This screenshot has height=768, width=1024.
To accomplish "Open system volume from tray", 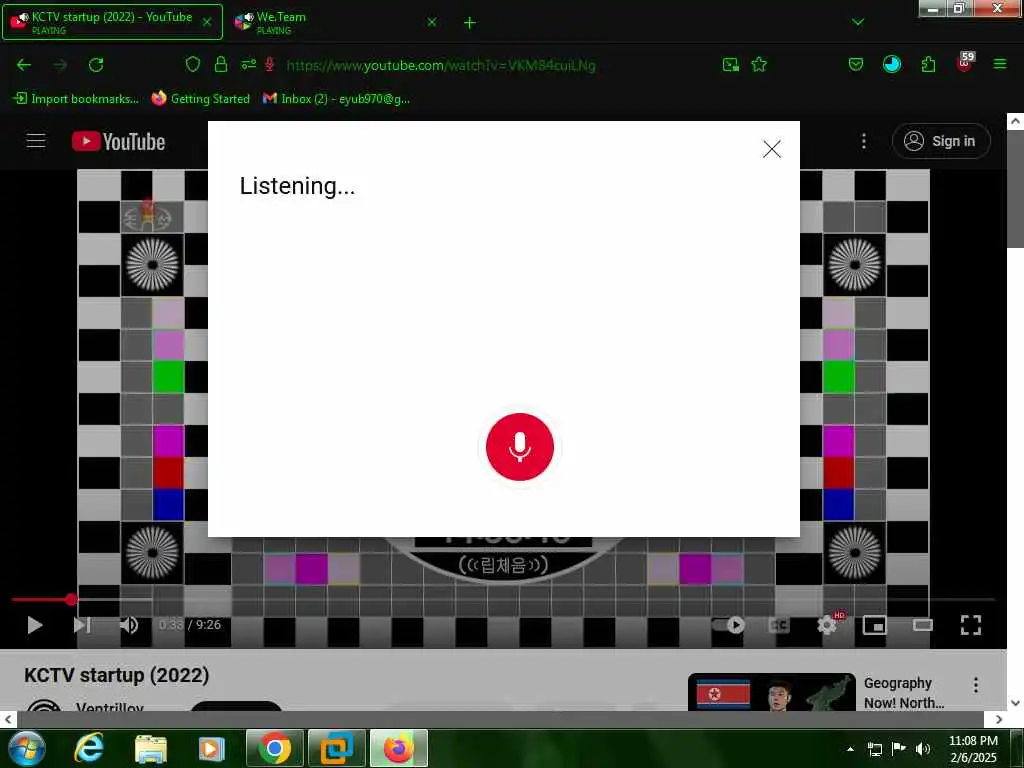I will tap(923, 748).
